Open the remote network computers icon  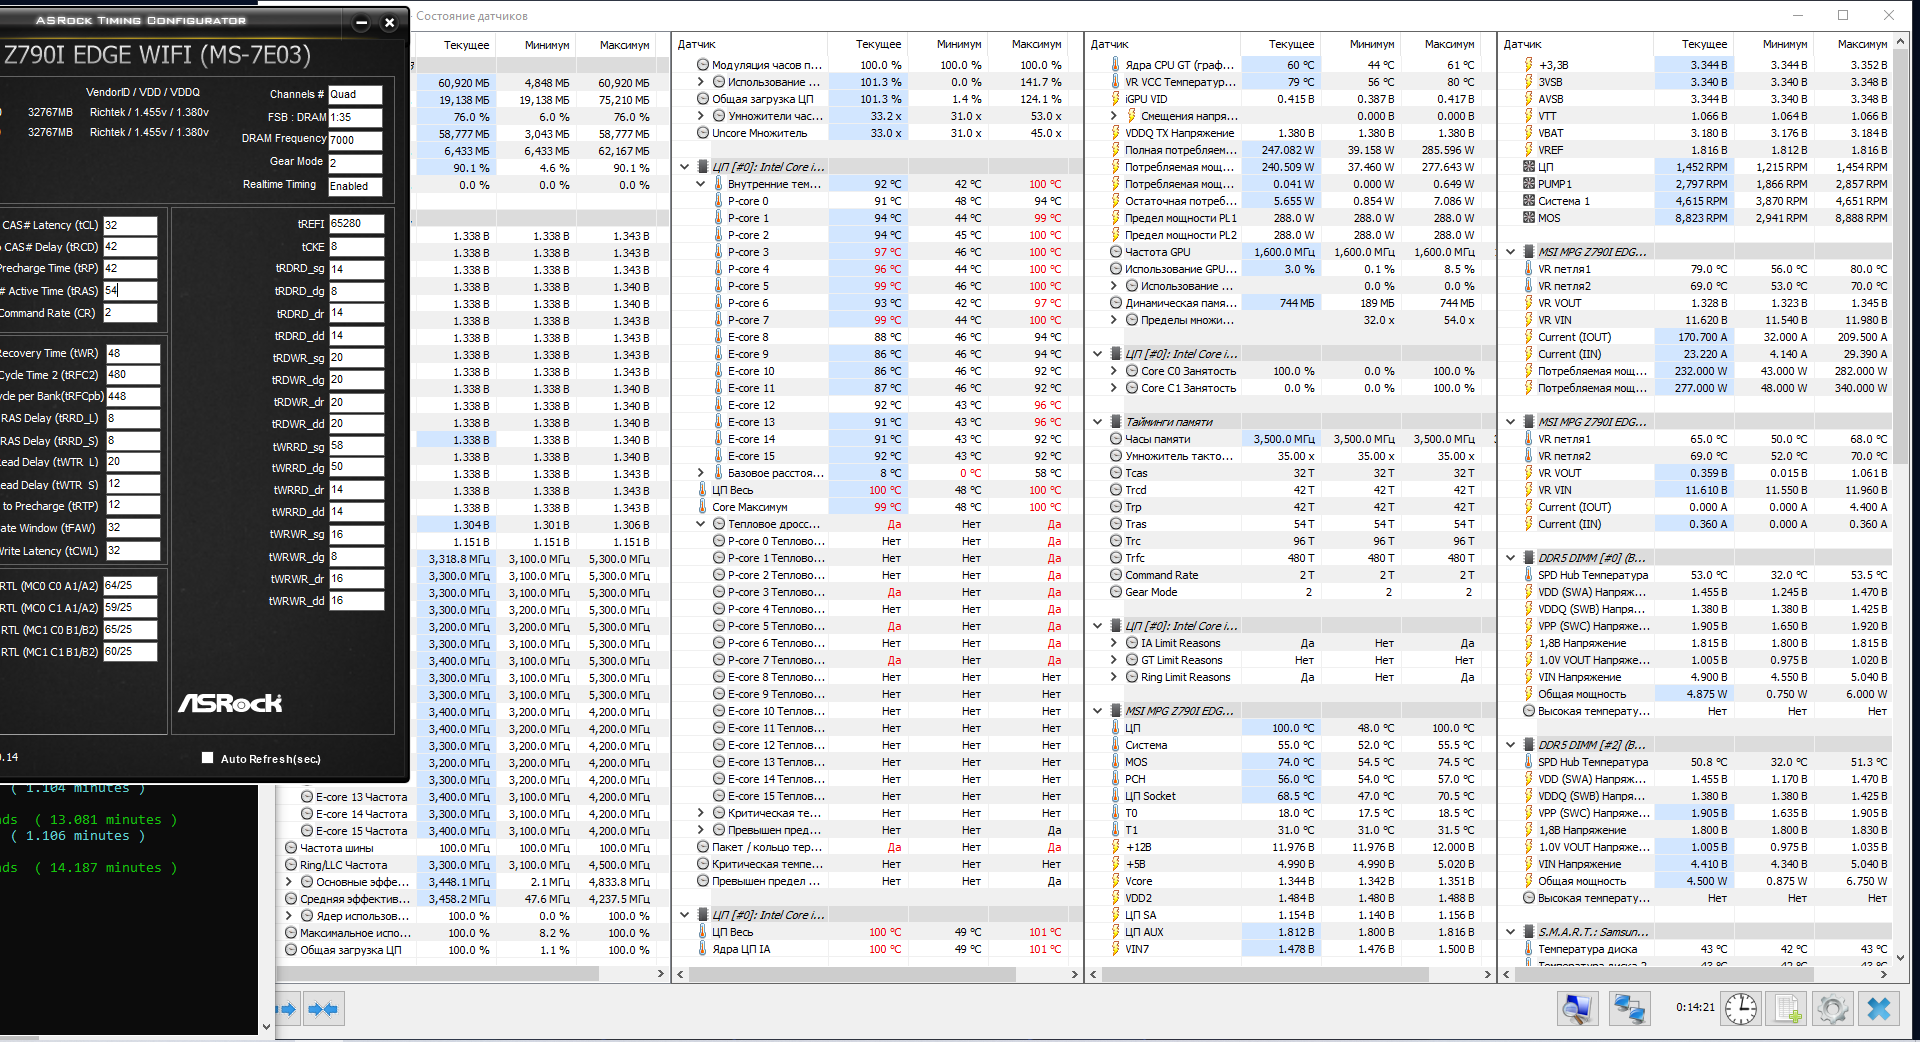(1628, 1008)
